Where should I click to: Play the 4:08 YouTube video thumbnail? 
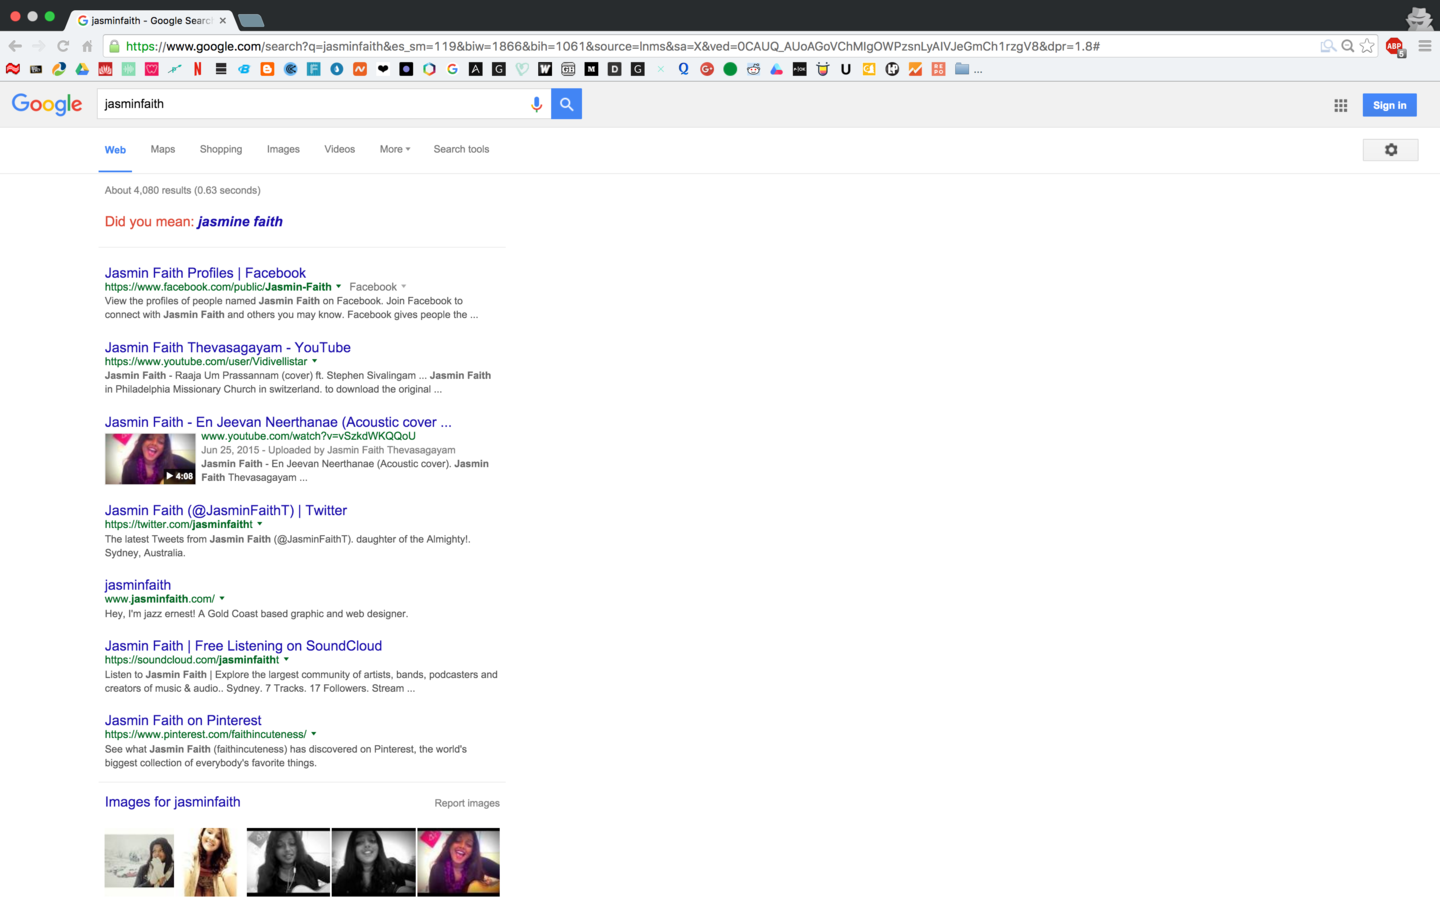coord(150,459)
